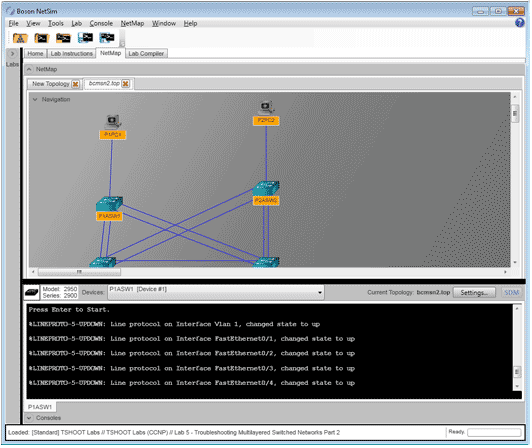Image resolution: width=532 pixels, height=448 pixels.
Task: Close the New Topology tab
Action: coord(76,84)
